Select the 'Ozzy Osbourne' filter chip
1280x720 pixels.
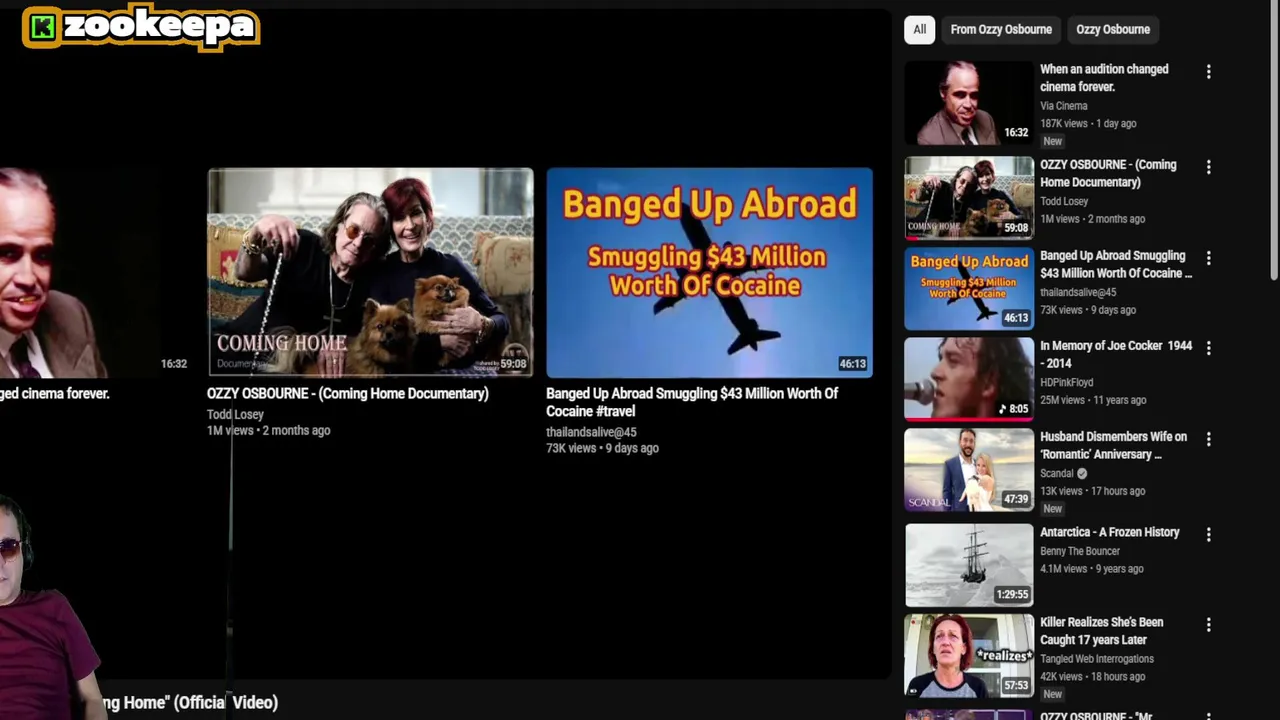coord(1113,29)
